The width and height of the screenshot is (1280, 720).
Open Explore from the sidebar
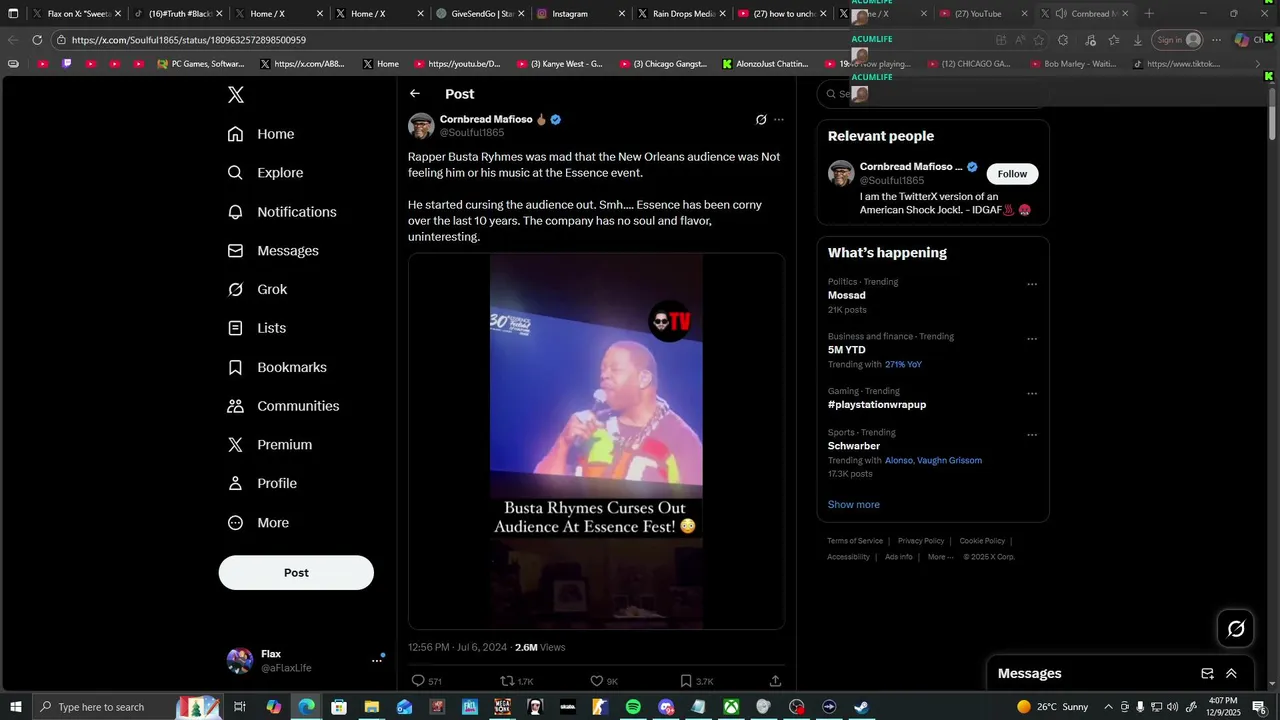tap(265, 173)
